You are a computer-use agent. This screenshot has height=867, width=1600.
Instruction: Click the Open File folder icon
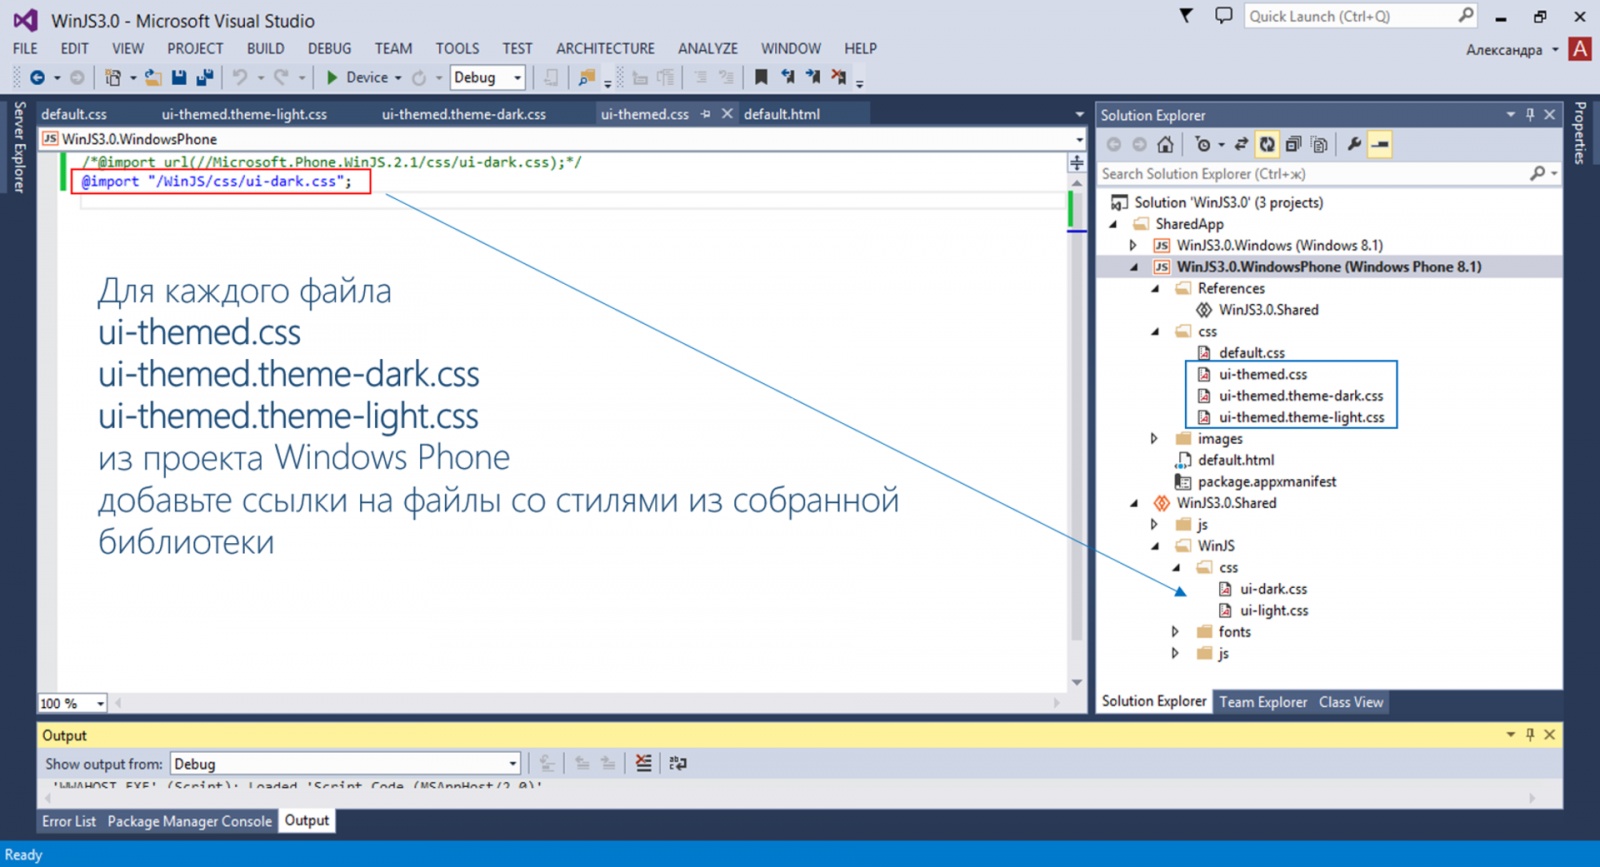[153, 77]
